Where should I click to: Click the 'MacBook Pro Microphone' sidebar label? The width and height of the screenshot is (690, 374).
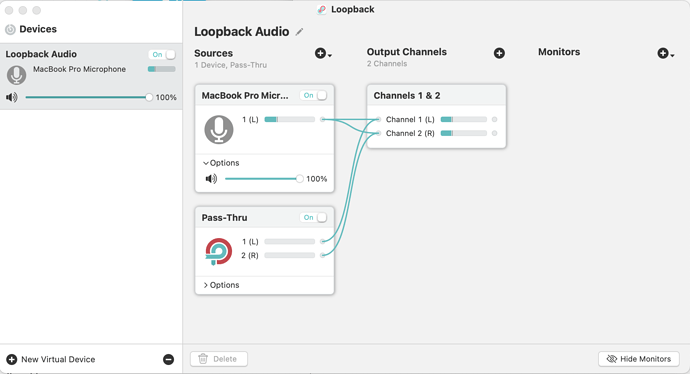(x=79, y=69)
